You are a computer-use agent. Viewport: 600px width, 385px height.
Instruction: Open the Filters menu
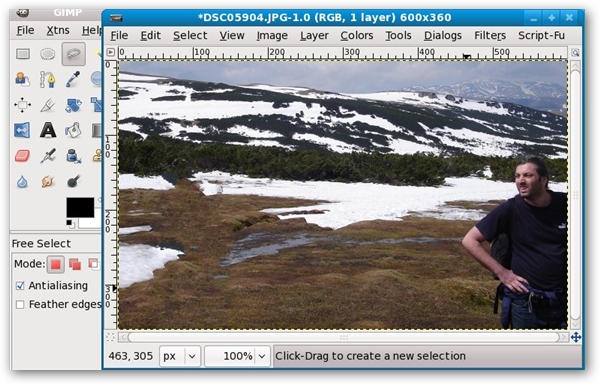(490, 36)
